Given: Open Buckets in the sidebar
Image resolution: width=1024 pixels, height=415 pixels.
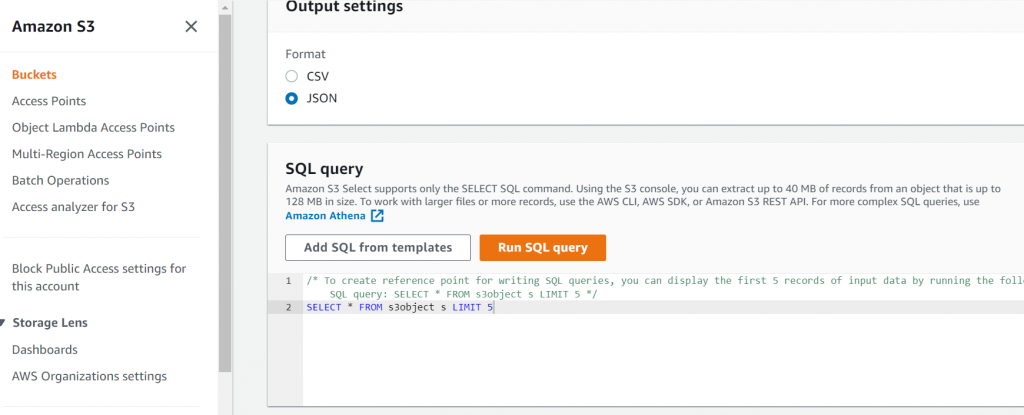Looking at the screenshot, I should [34, 75].
